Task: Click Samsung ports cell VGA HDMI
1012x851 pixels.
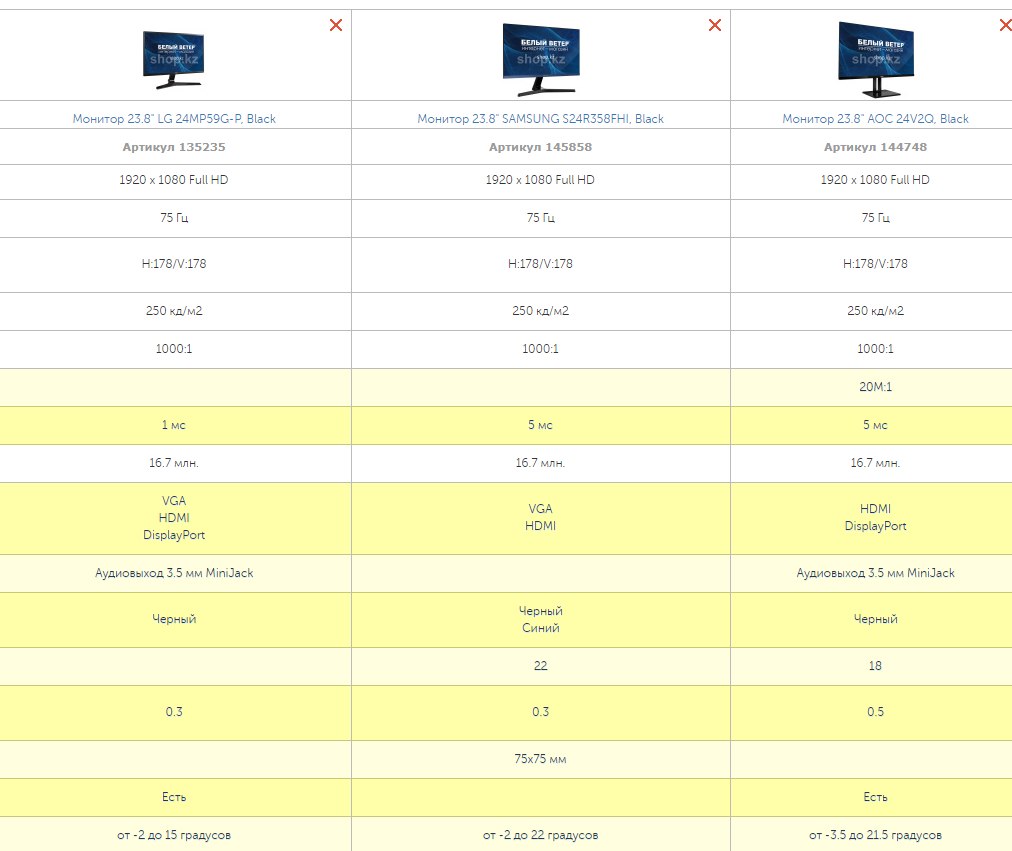Action: point(540,517)
